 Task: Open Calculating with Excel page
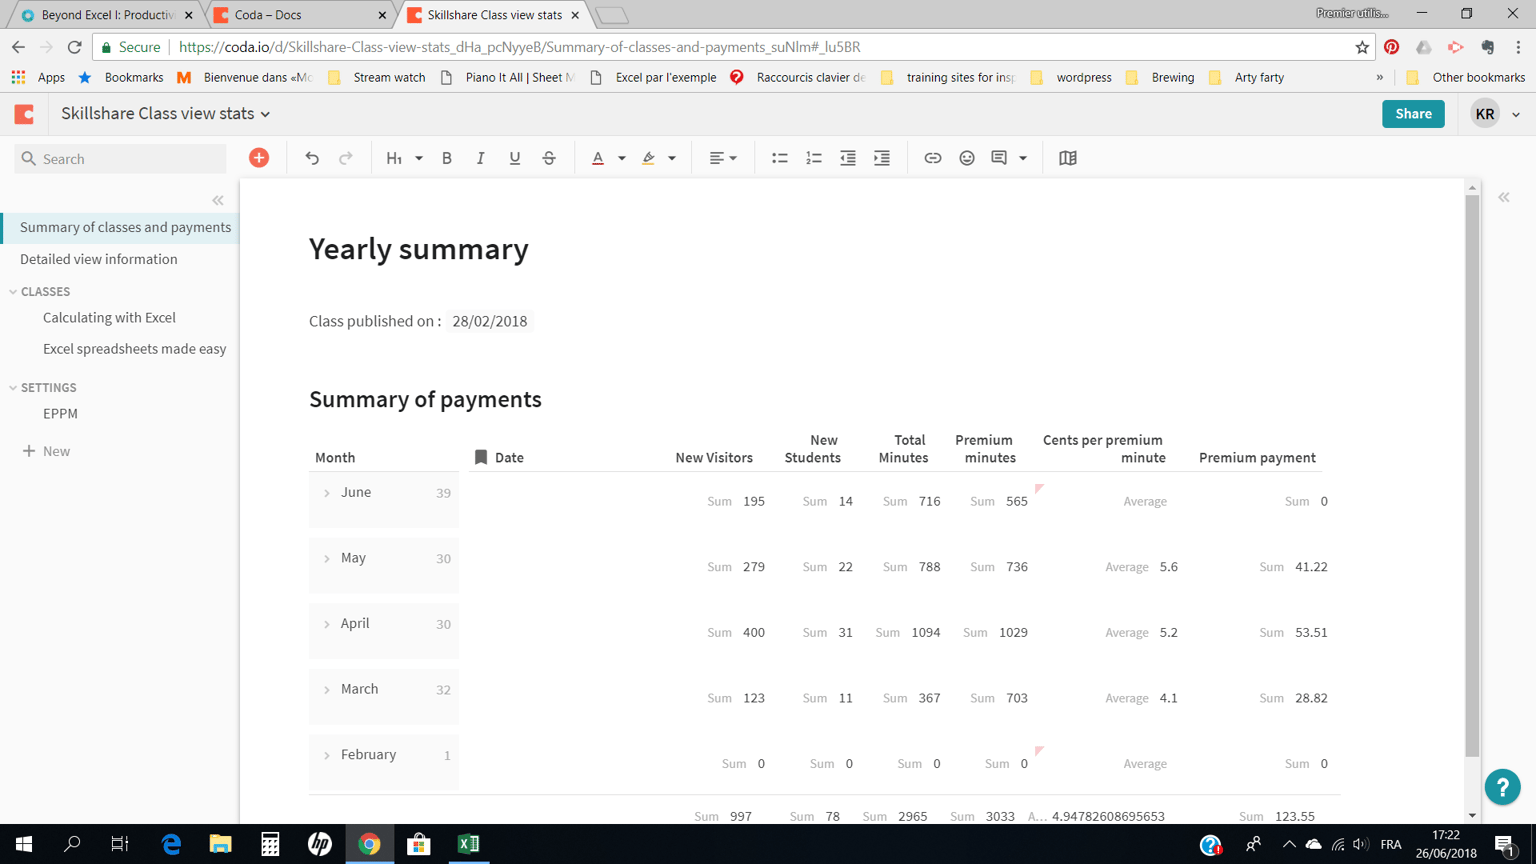[x=109, y=317]
